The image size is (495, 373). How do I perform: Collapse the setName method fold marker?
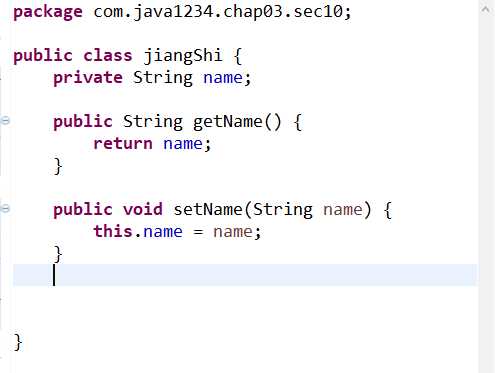coord(5,209)
